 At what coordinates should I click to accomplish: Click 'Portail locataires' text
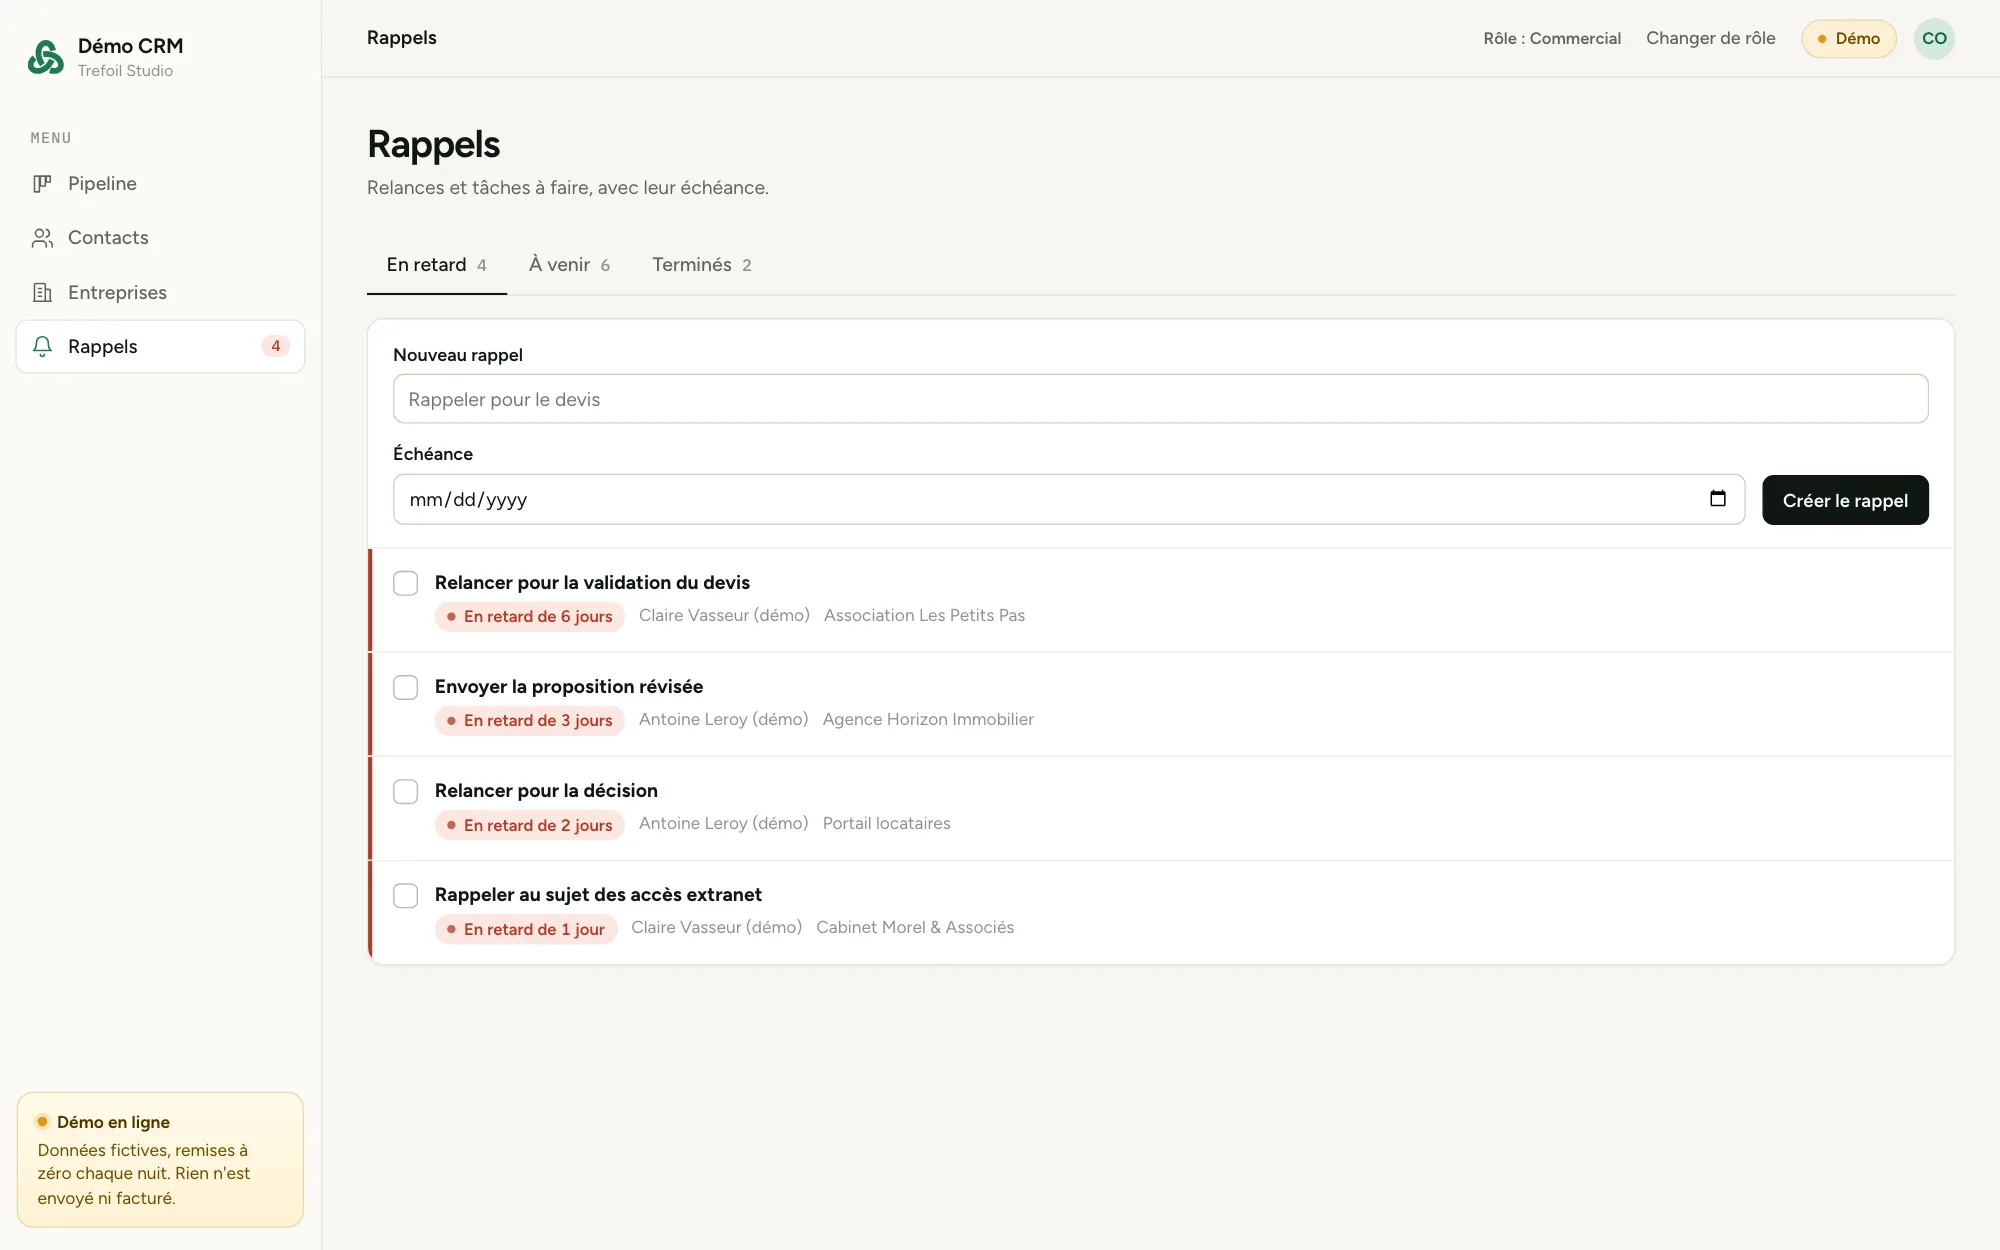[886, 824]
